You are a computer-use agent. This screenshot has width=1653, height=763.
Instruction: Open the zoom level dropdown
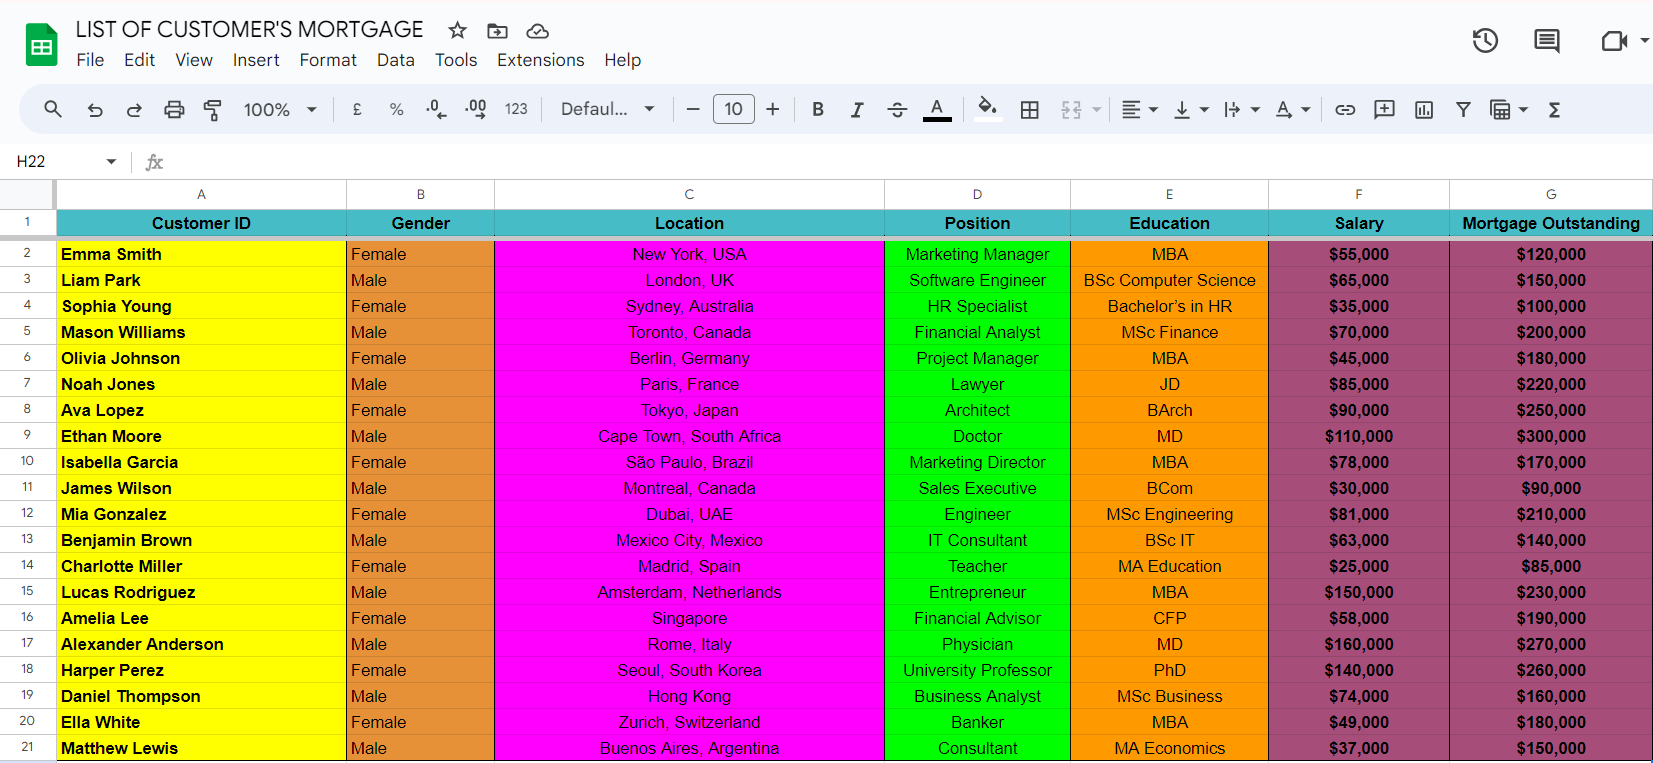(x=280, y=110)
